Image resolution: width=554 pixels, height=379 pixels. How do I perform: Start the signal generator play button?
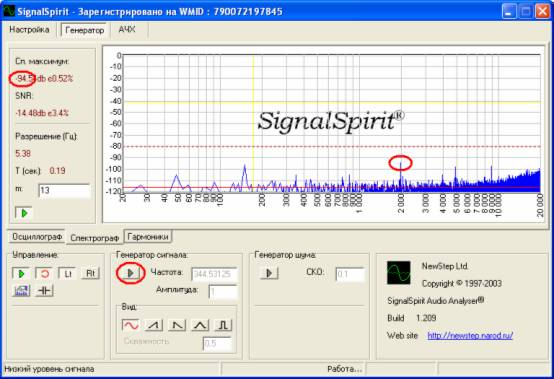130,273
